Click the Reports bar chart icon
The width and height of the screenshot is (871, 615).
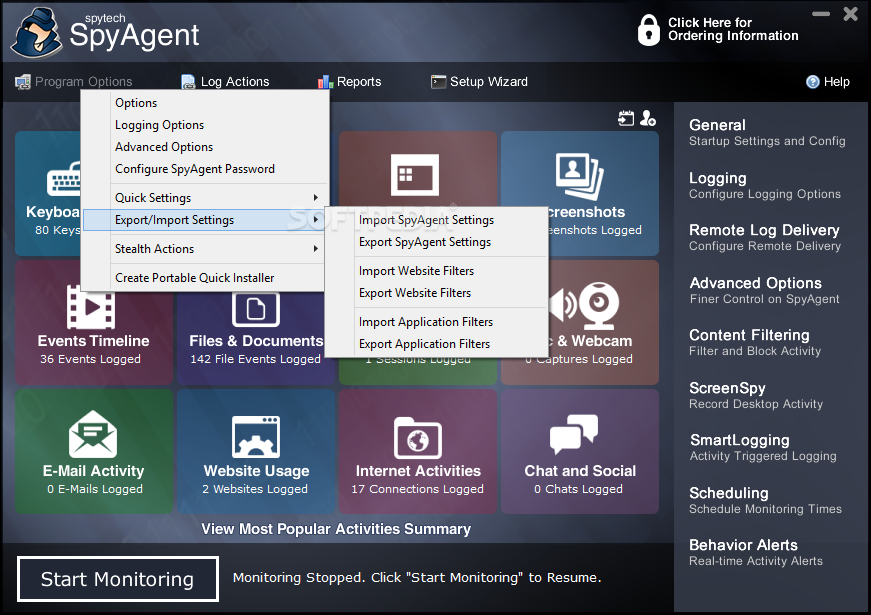point(325,82)
